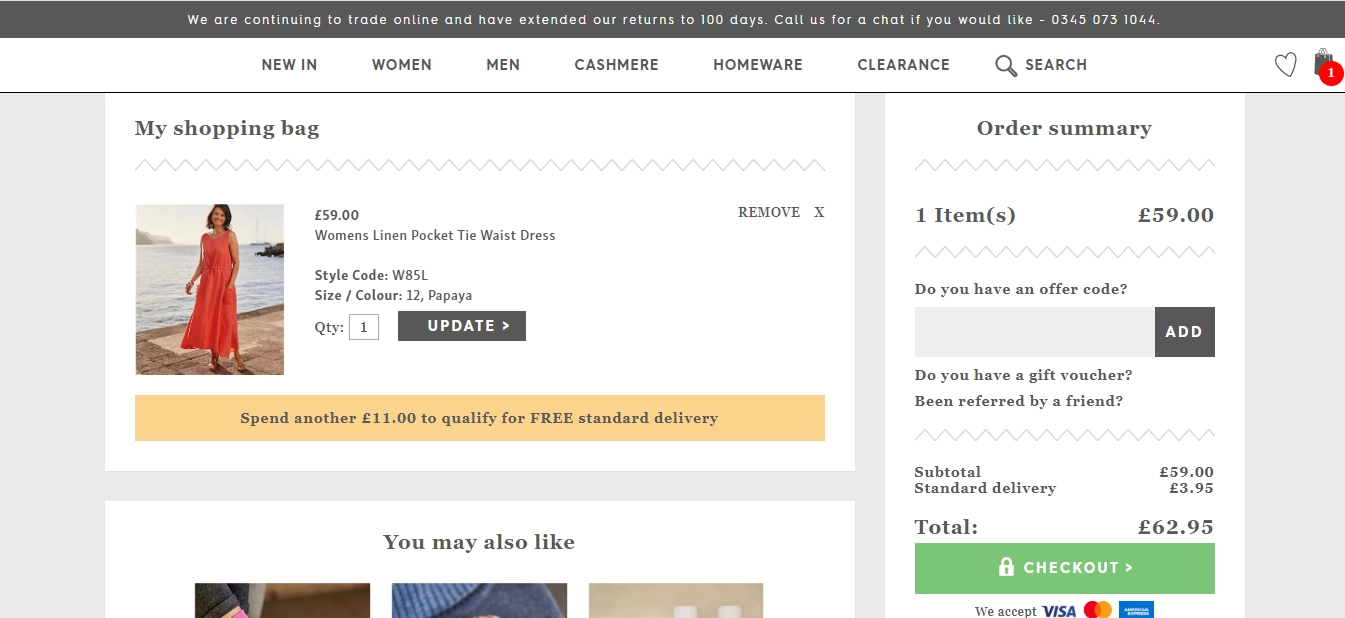Screen dimensions: 1345x618
Task: Click the REMOVE link
Action: (x=769, y=212)
